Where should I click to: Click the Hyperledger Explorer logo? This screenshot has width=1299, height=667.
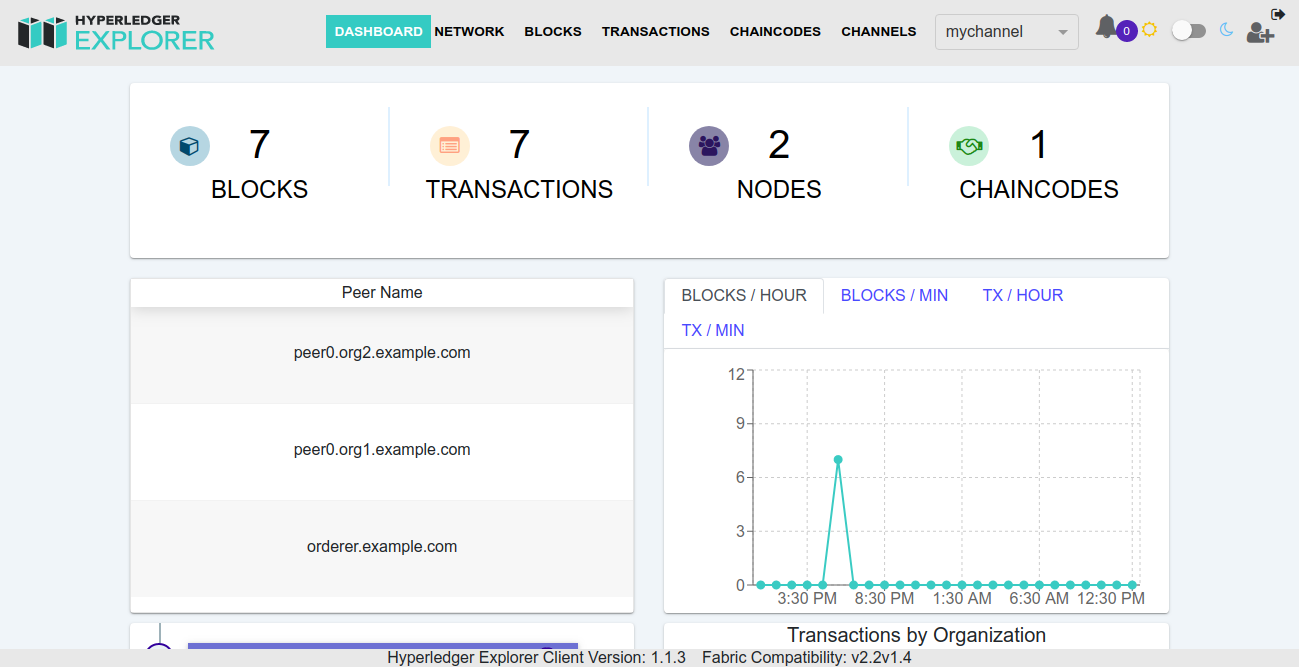115,32
